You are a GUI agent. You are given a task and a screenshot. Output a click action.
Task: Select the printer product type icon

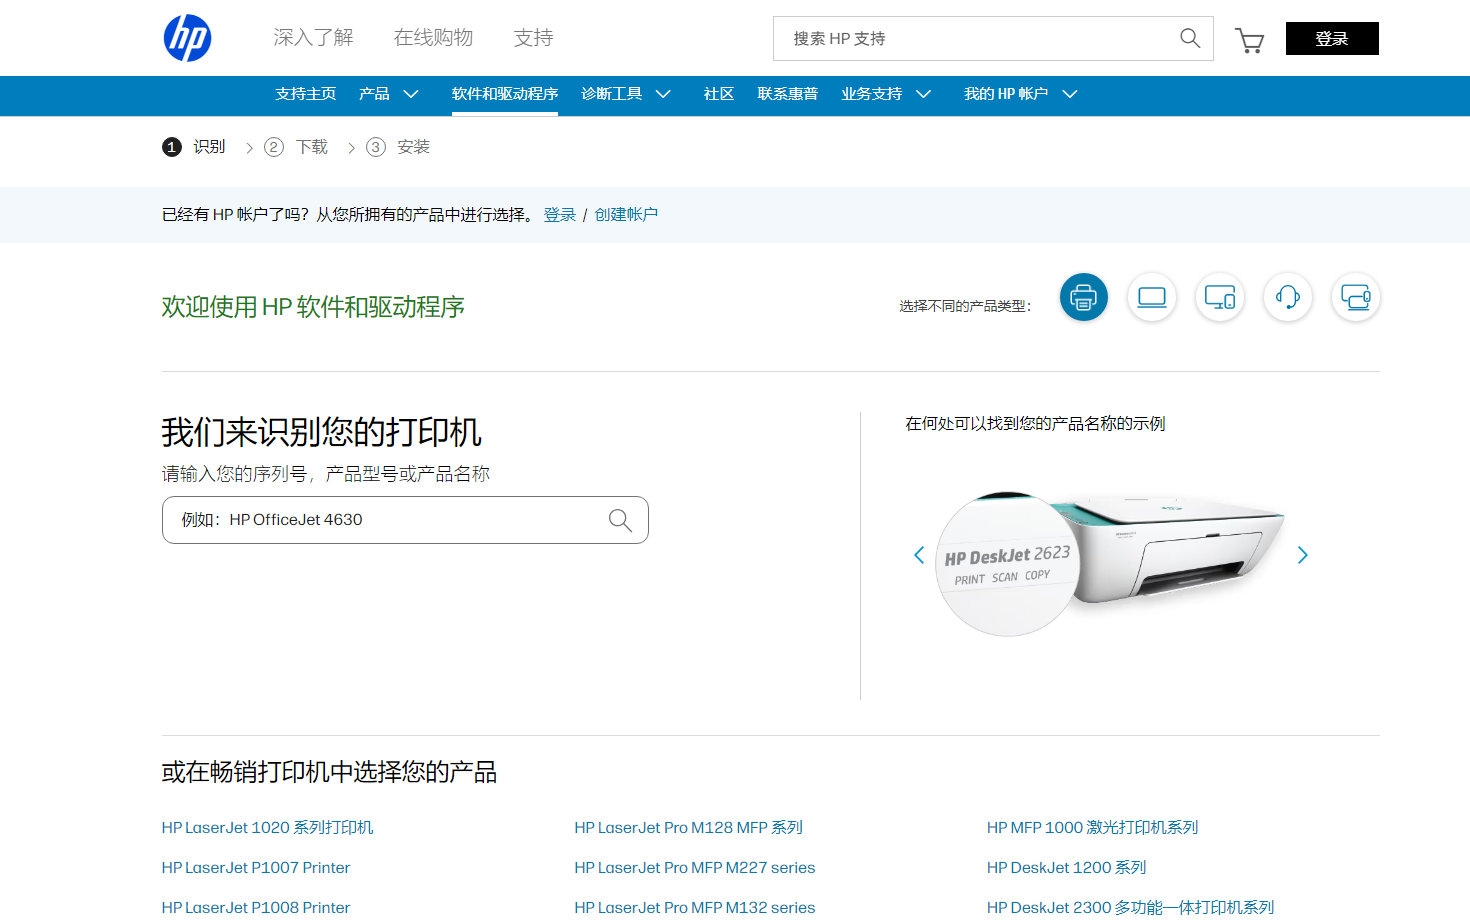[x=1083, y=297]
